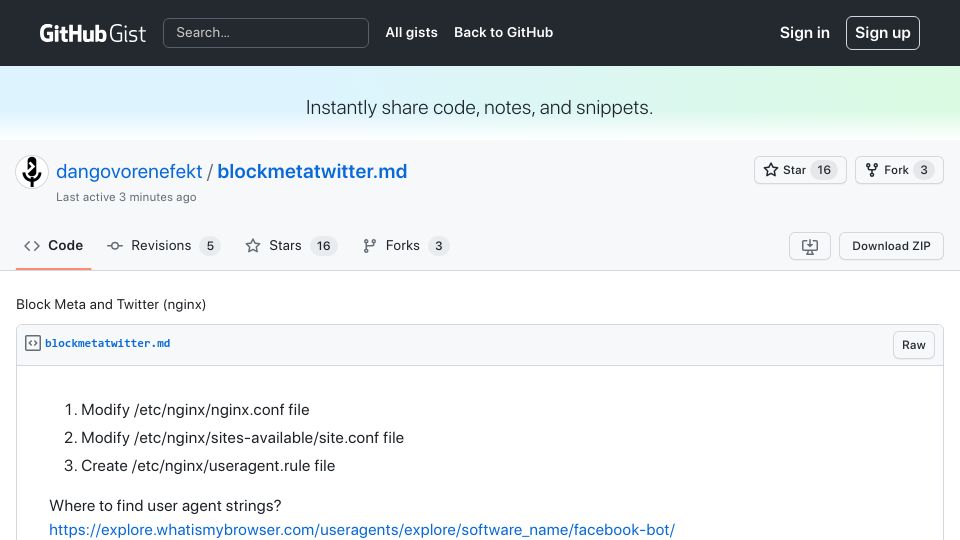Open the GitHub Gist logo home link

[x=92, y=33]
